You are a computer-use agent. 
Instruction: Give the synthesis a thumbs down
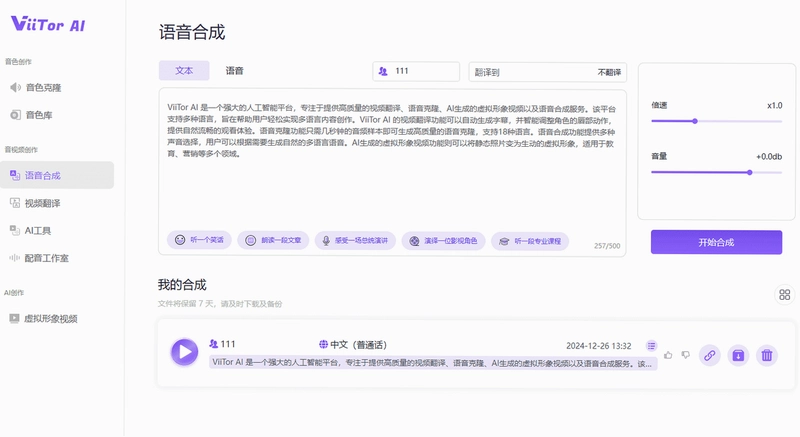click(x=686, y=355)
